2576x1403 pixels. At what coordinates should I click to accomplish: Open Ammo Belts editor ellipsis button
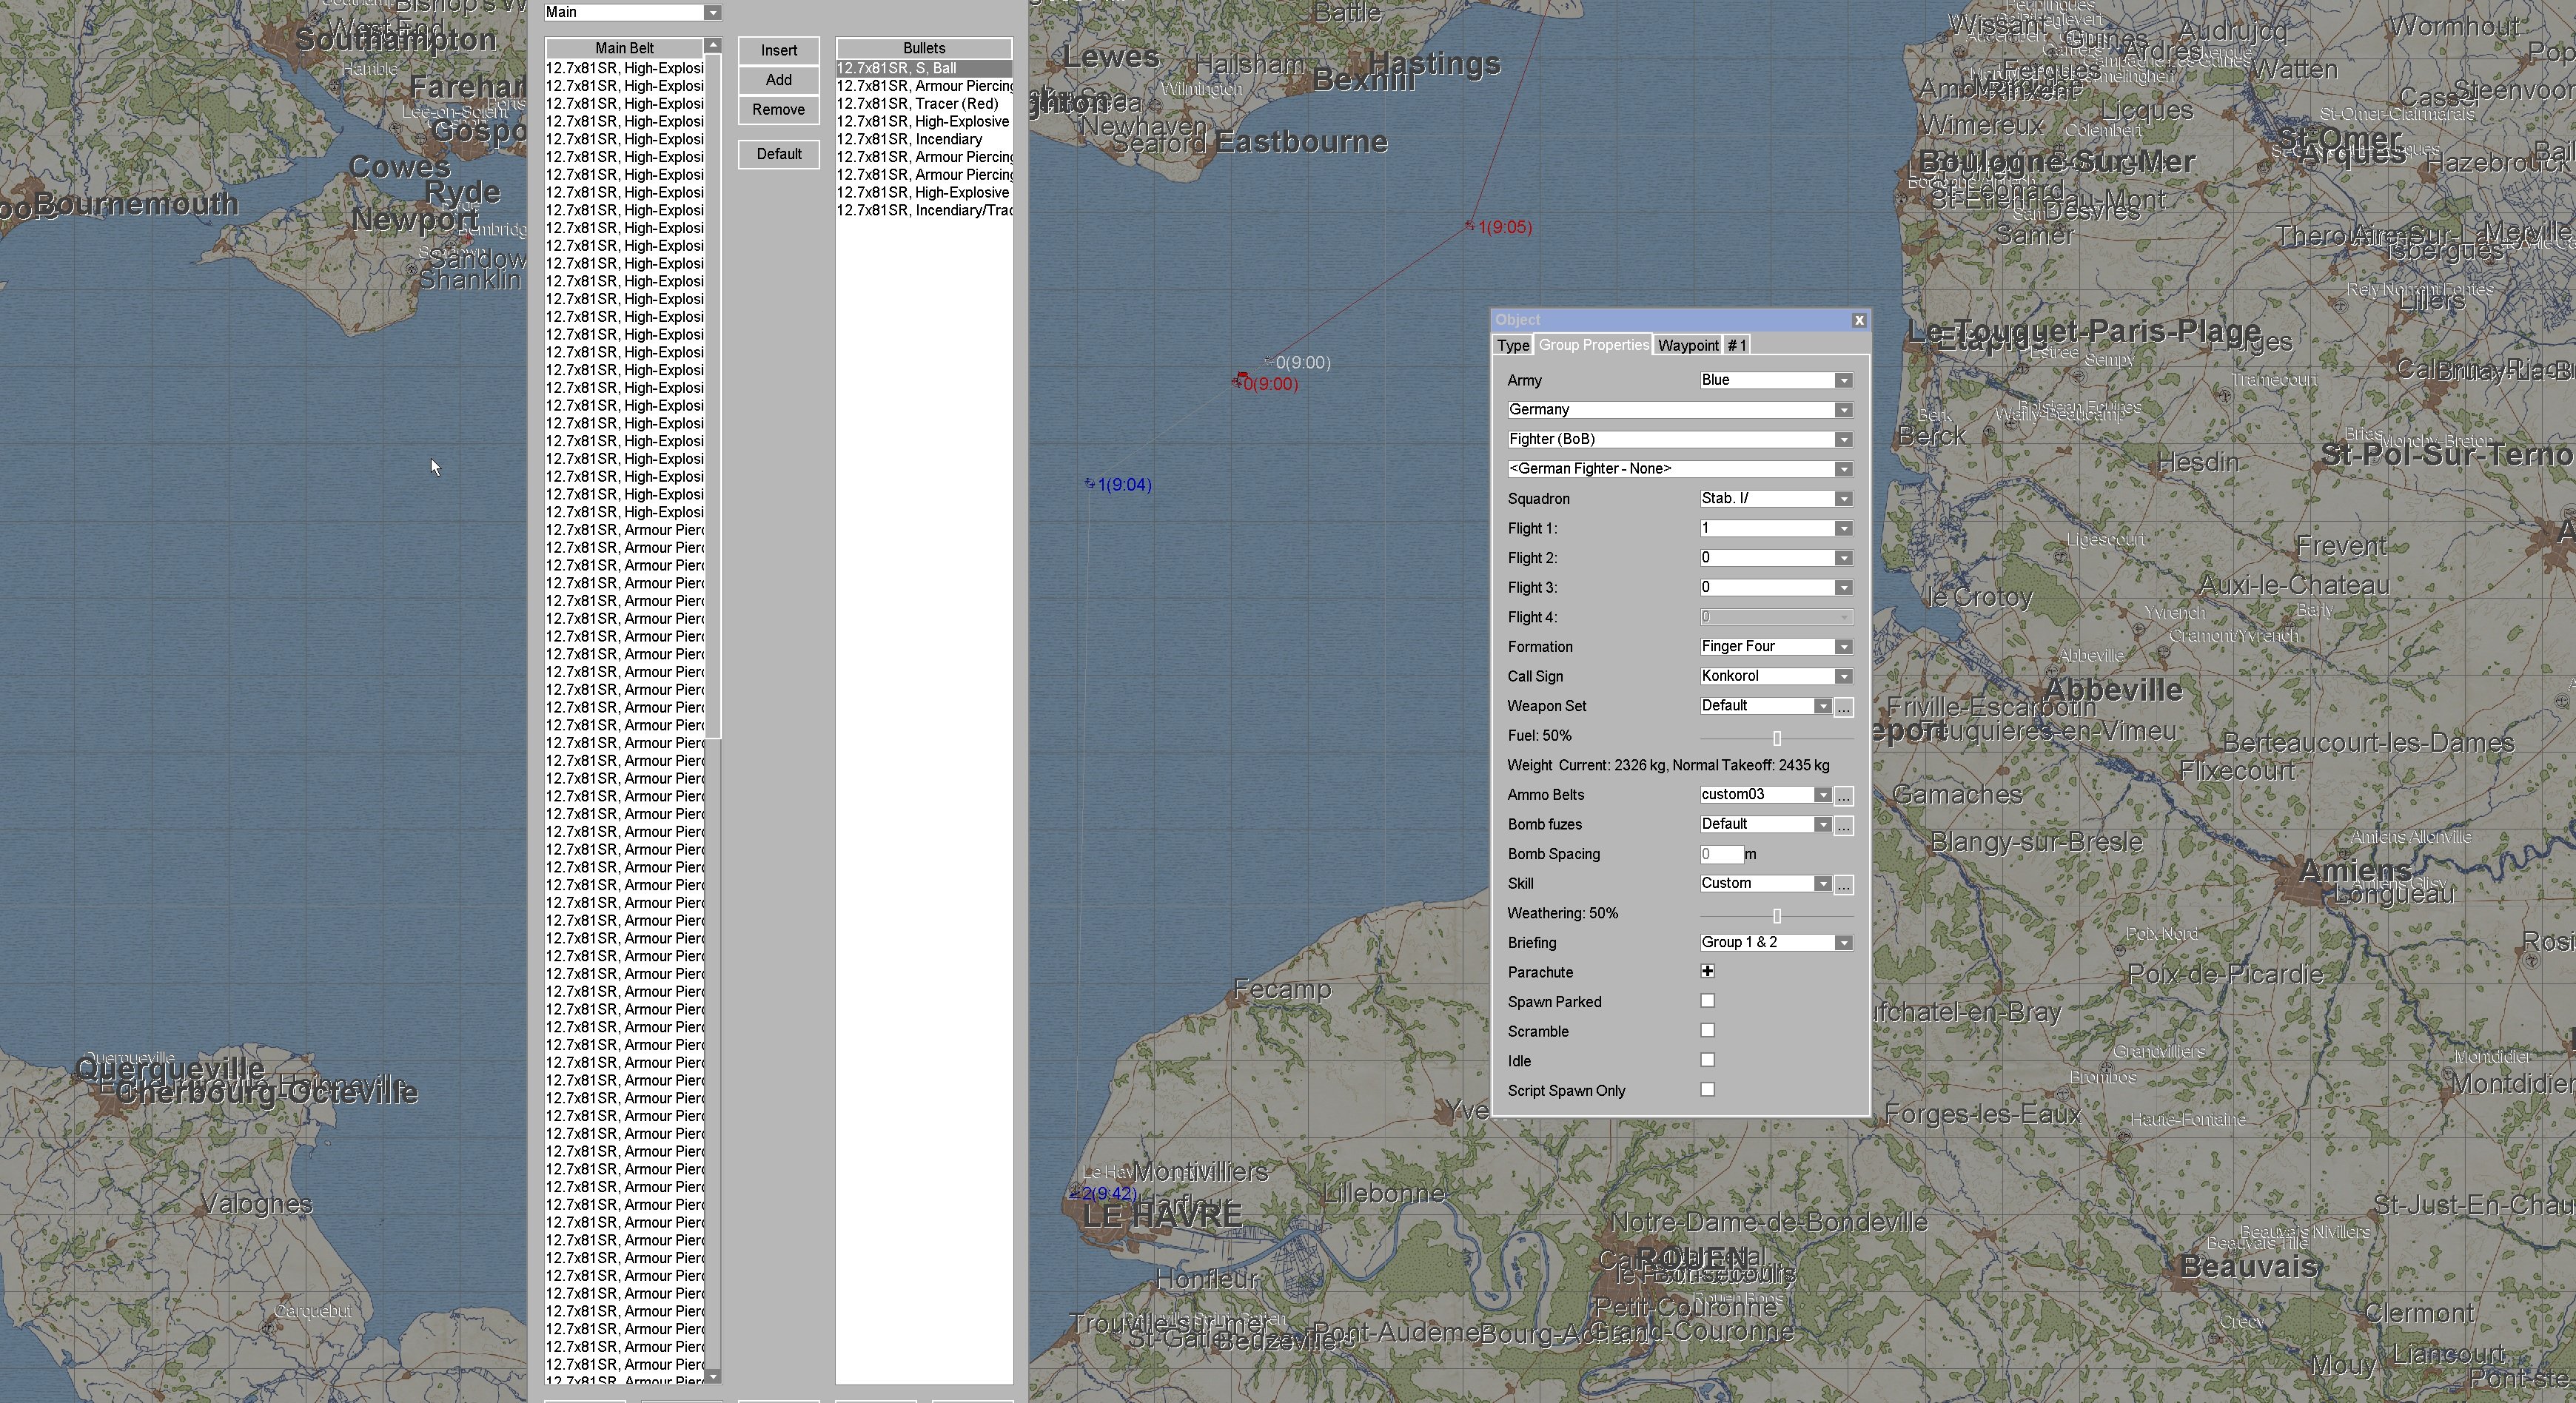[x=1843, y=796]
